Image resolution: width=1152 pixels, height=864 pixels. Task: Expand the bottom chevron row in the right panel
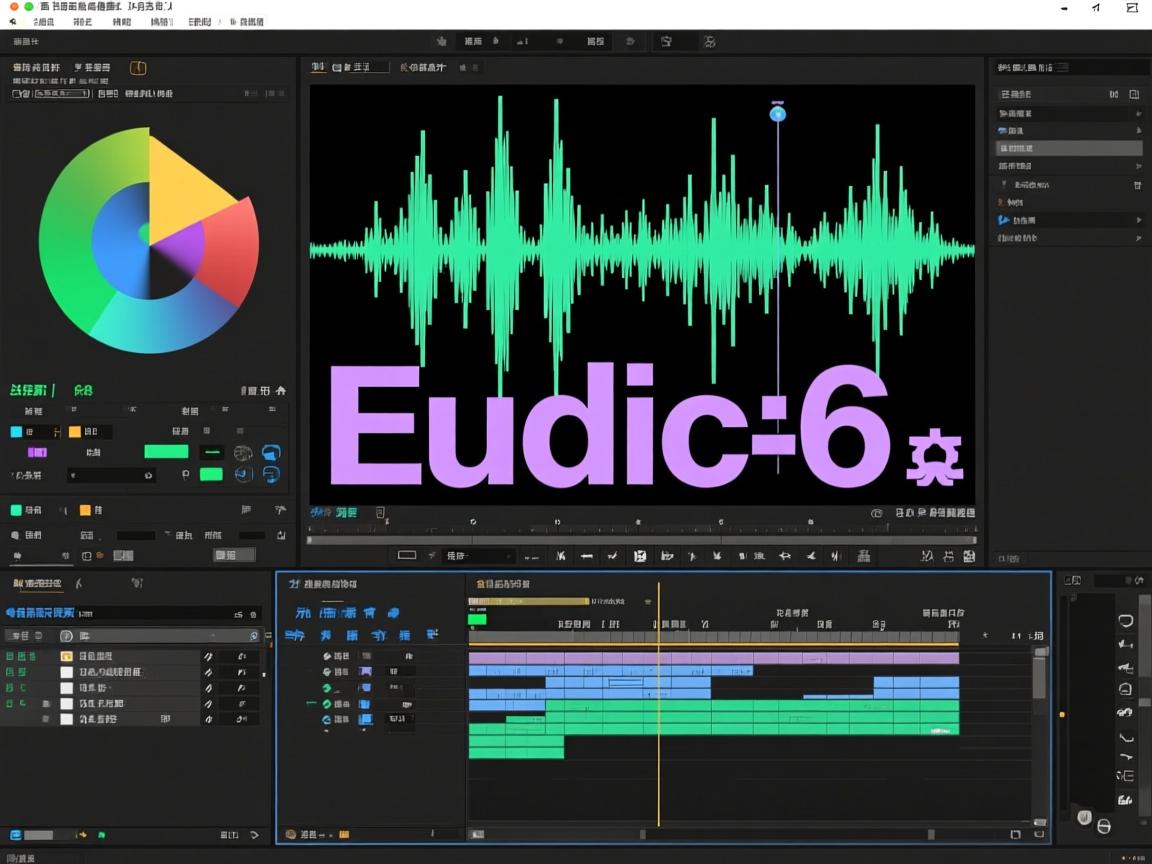pyautogui.click(x=1139, y=238)
